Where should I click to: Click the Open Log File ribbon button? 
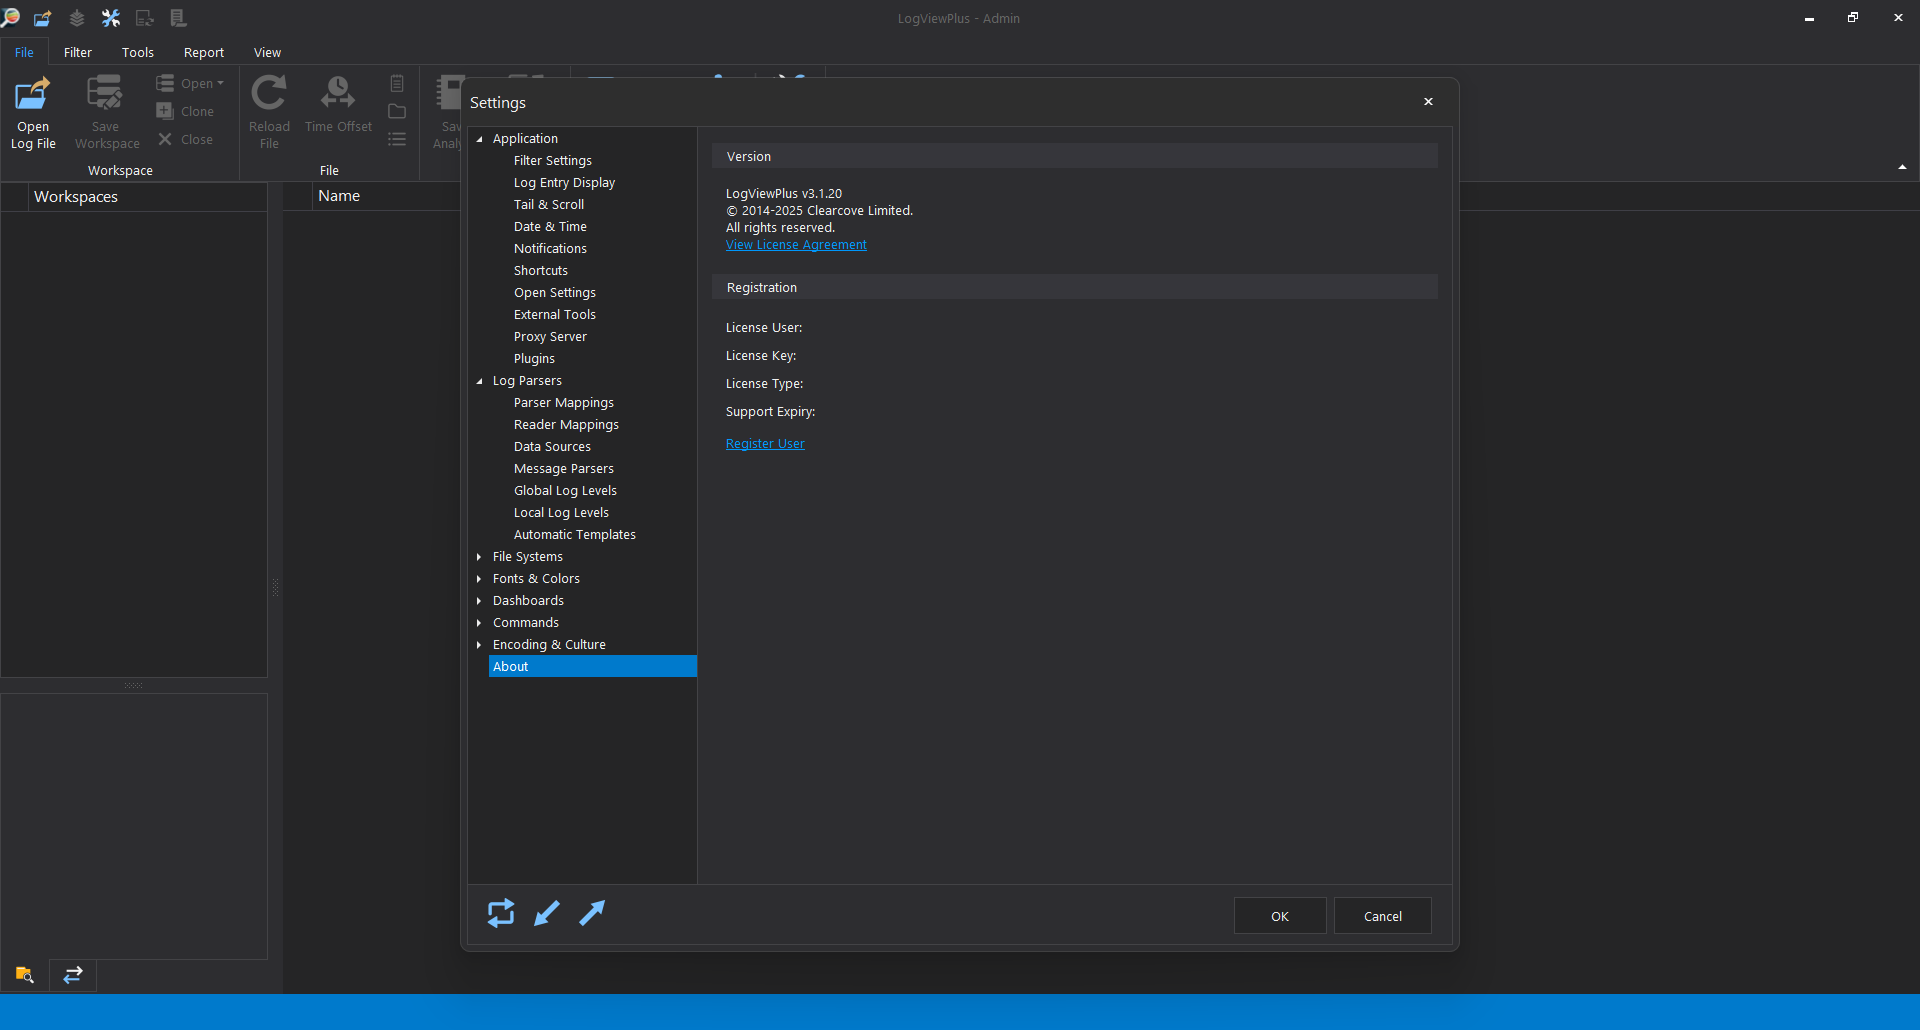point(33,113)
